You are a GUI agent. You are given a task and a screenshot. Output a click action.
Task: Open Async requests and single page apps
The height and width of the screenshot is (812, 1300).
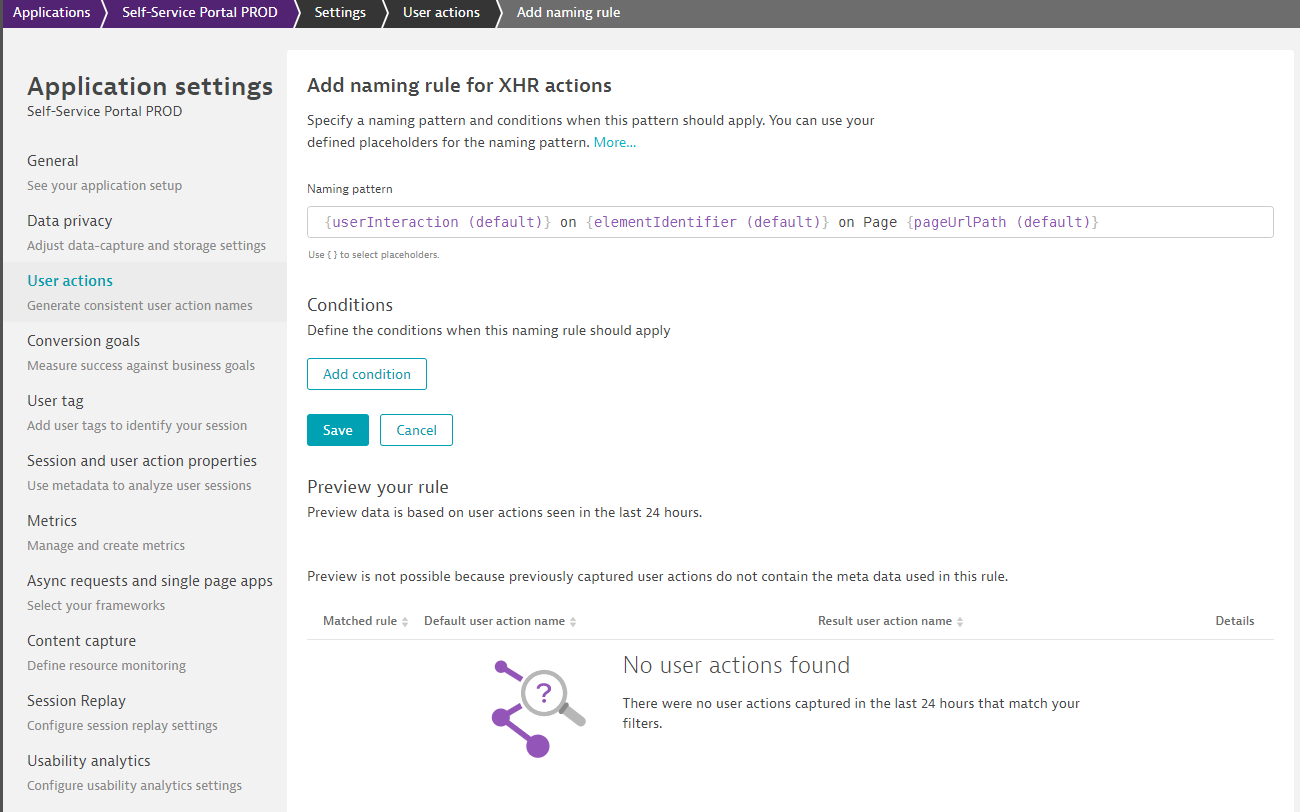coord(150,581)
